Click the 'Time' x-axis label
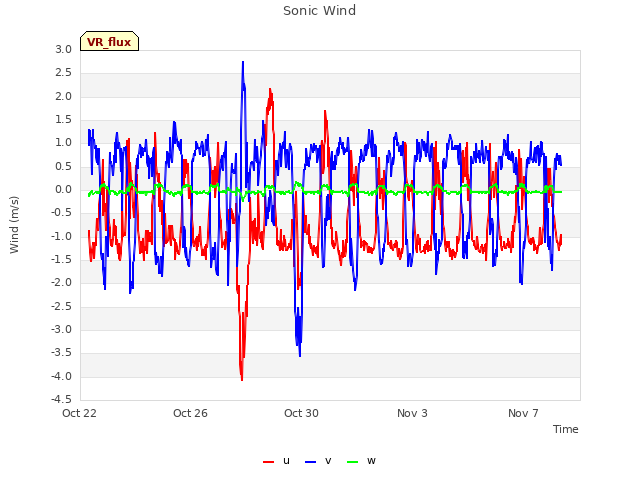The width and height of the screenshot is (640, 480). (566, 429)
